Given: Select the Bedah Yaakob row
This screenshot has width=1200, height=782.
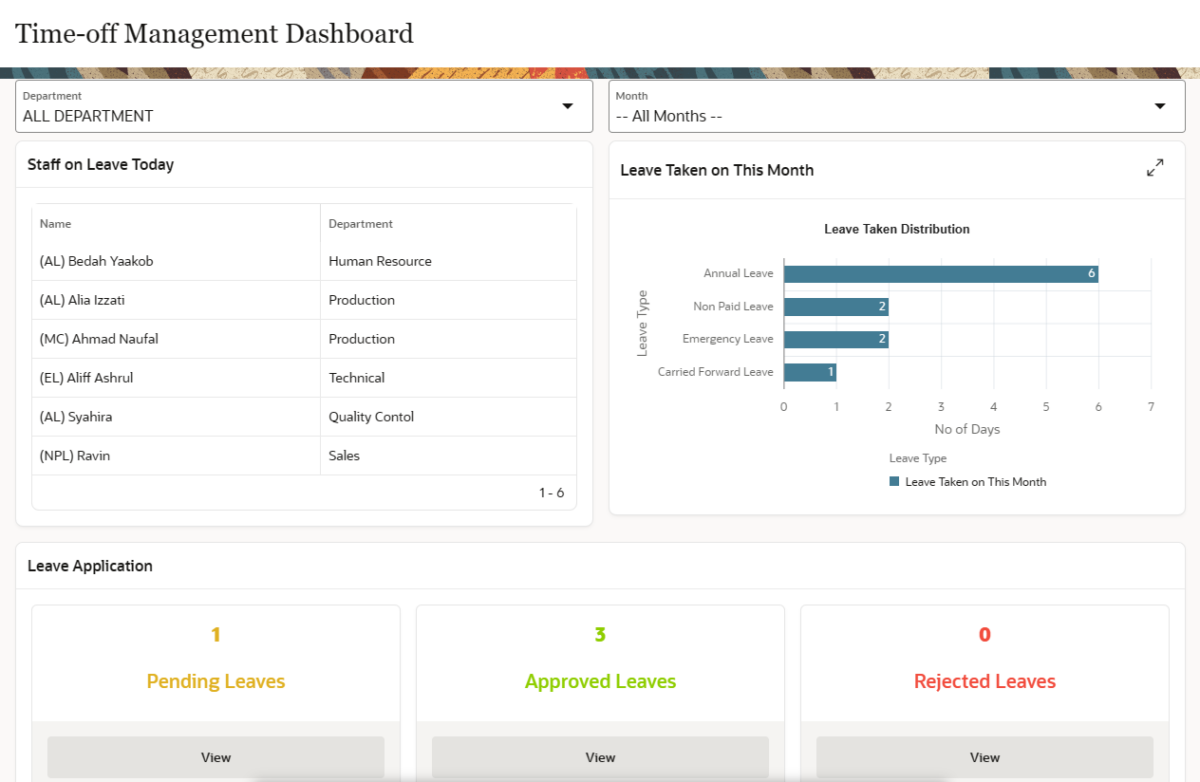Looking at the screenshot, I should (97, 261).
